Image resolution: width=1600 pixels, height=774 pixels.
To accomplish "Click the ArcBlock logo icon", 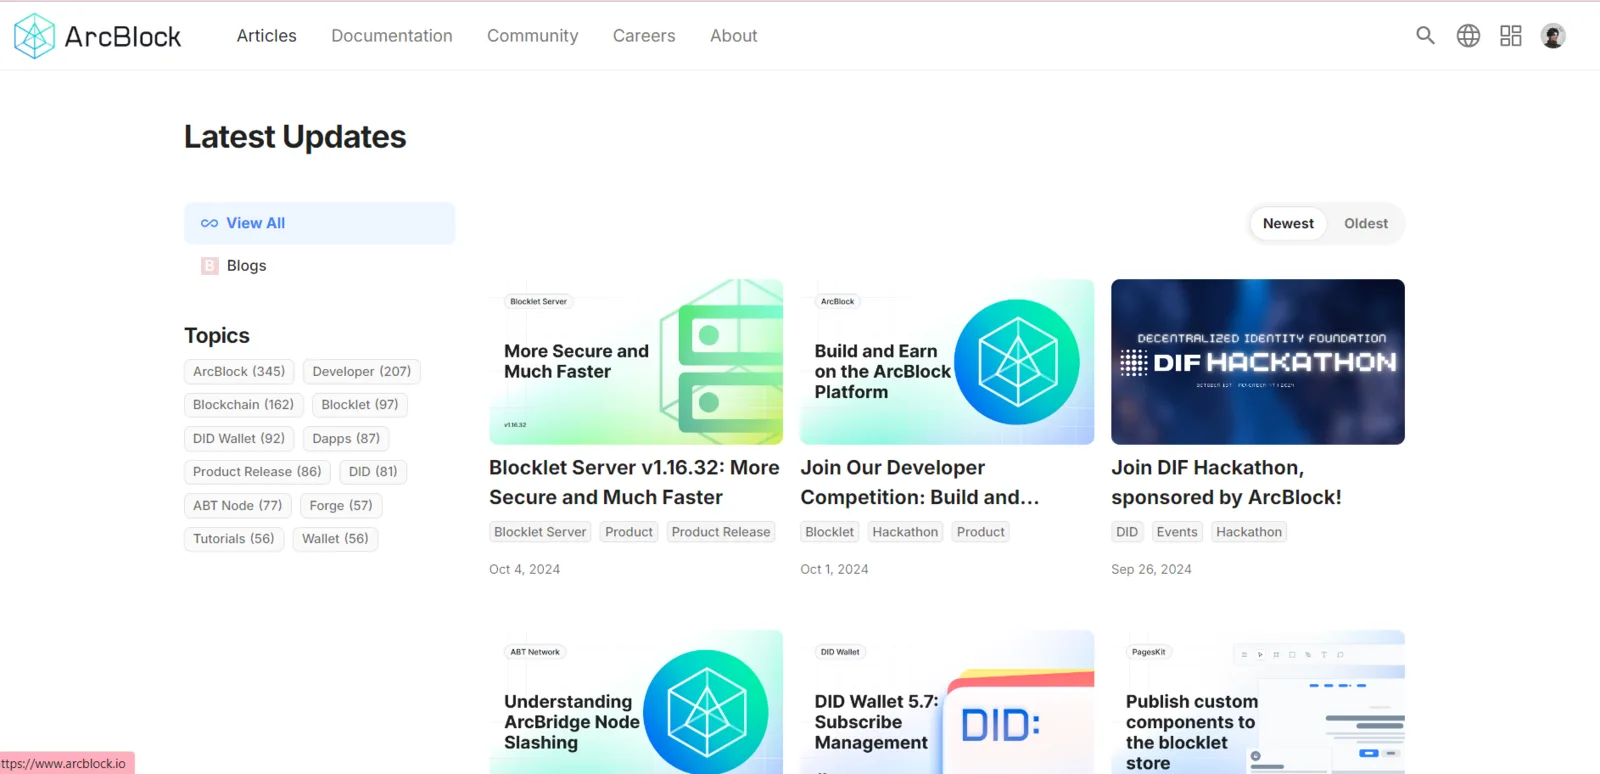I will 34,36.
